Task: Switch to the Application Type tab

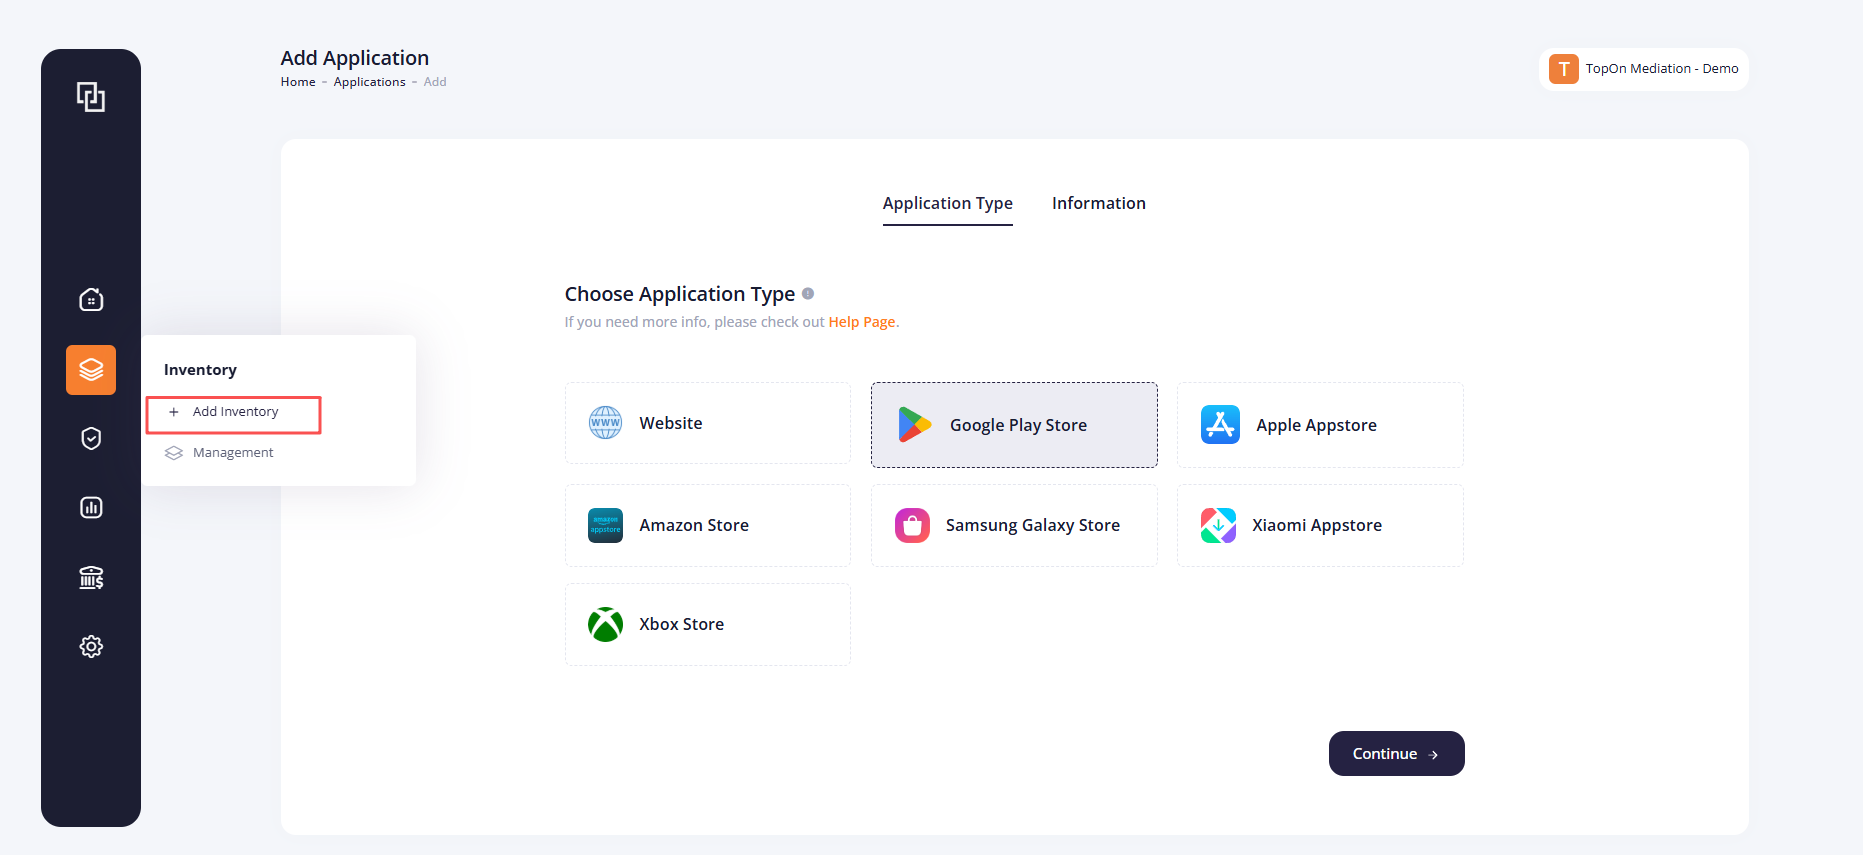Action: tap(948, 204)
